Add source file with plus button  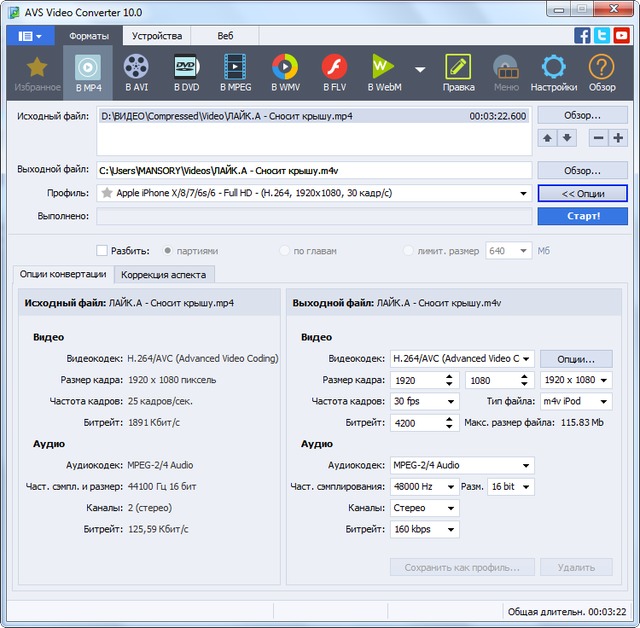618,138
